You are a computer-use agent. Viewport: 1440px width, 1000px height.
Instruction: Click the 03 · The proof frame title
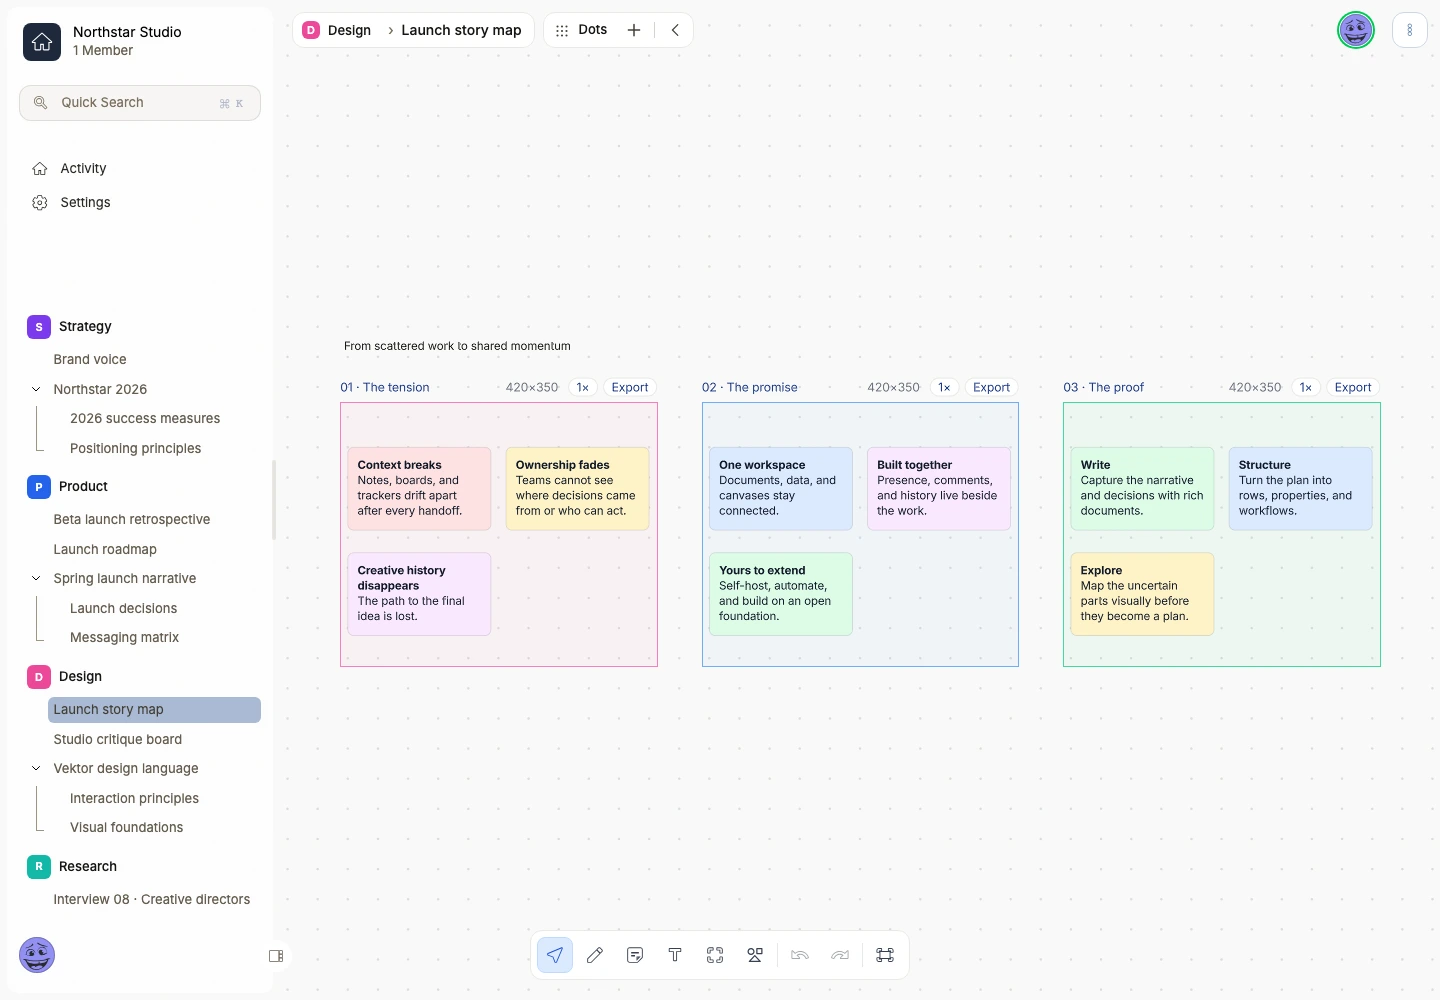click(x=1104, y=387)
